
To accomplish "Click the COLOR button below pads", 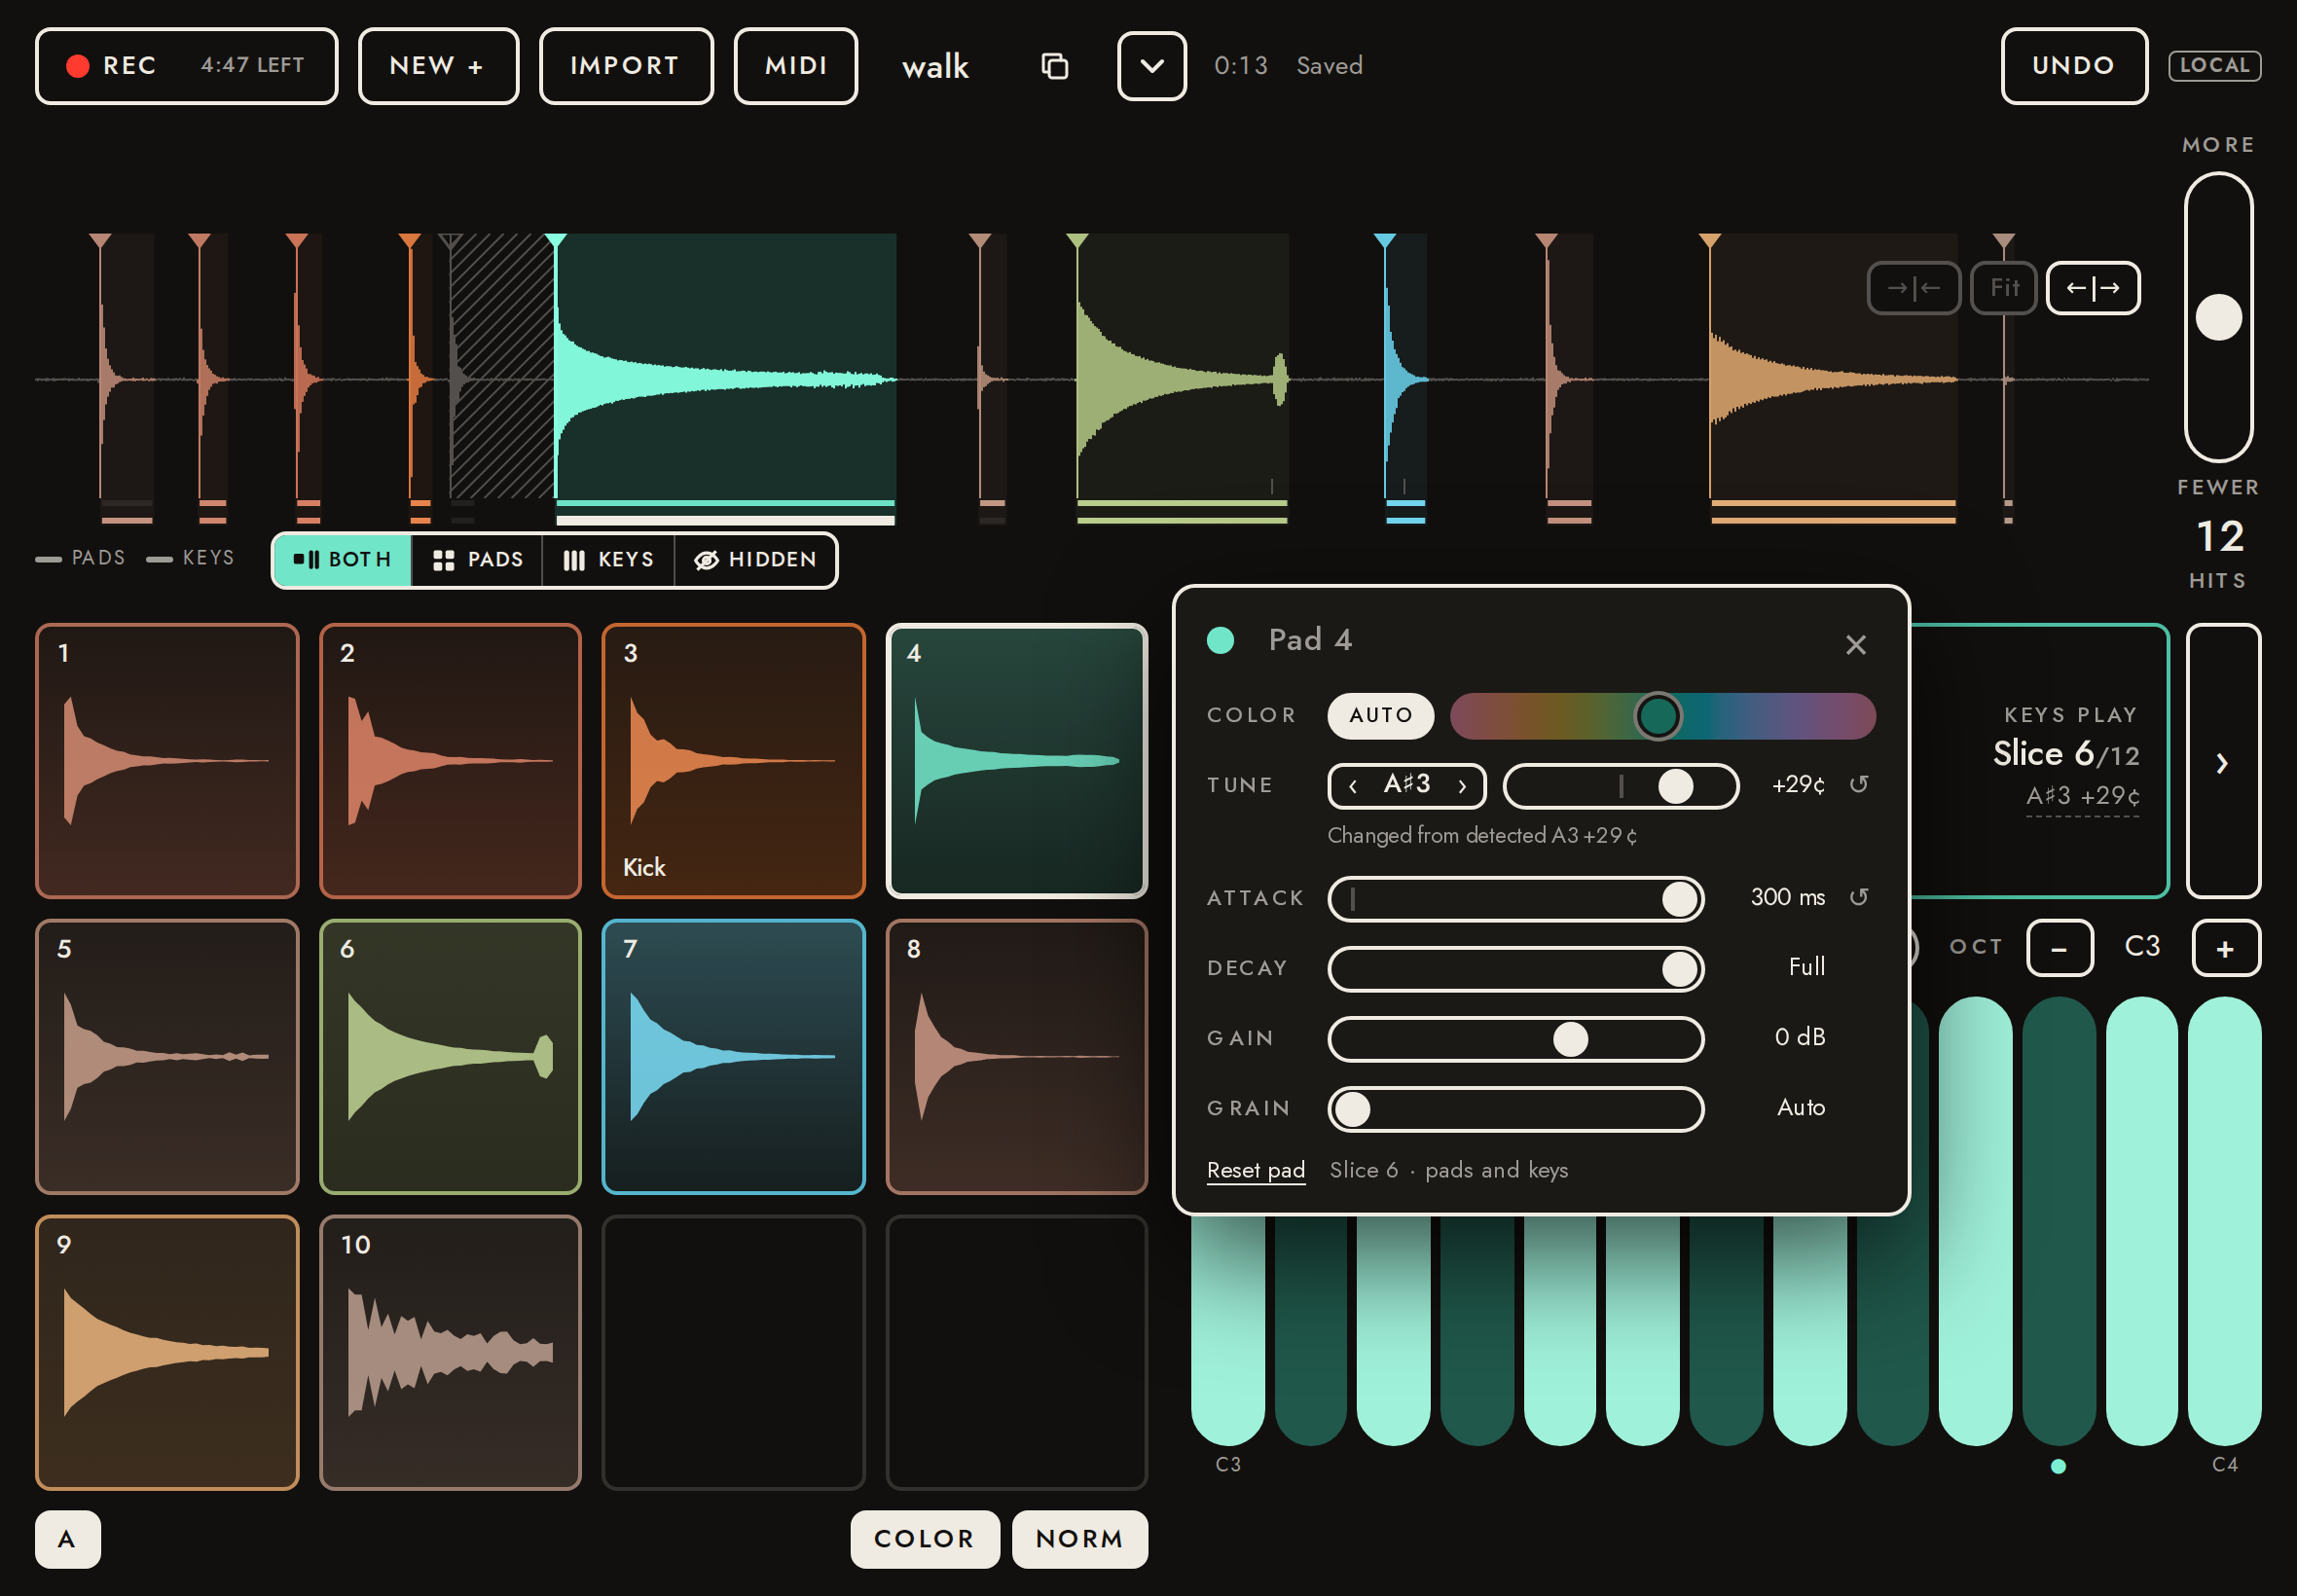I will (924, 1539).
